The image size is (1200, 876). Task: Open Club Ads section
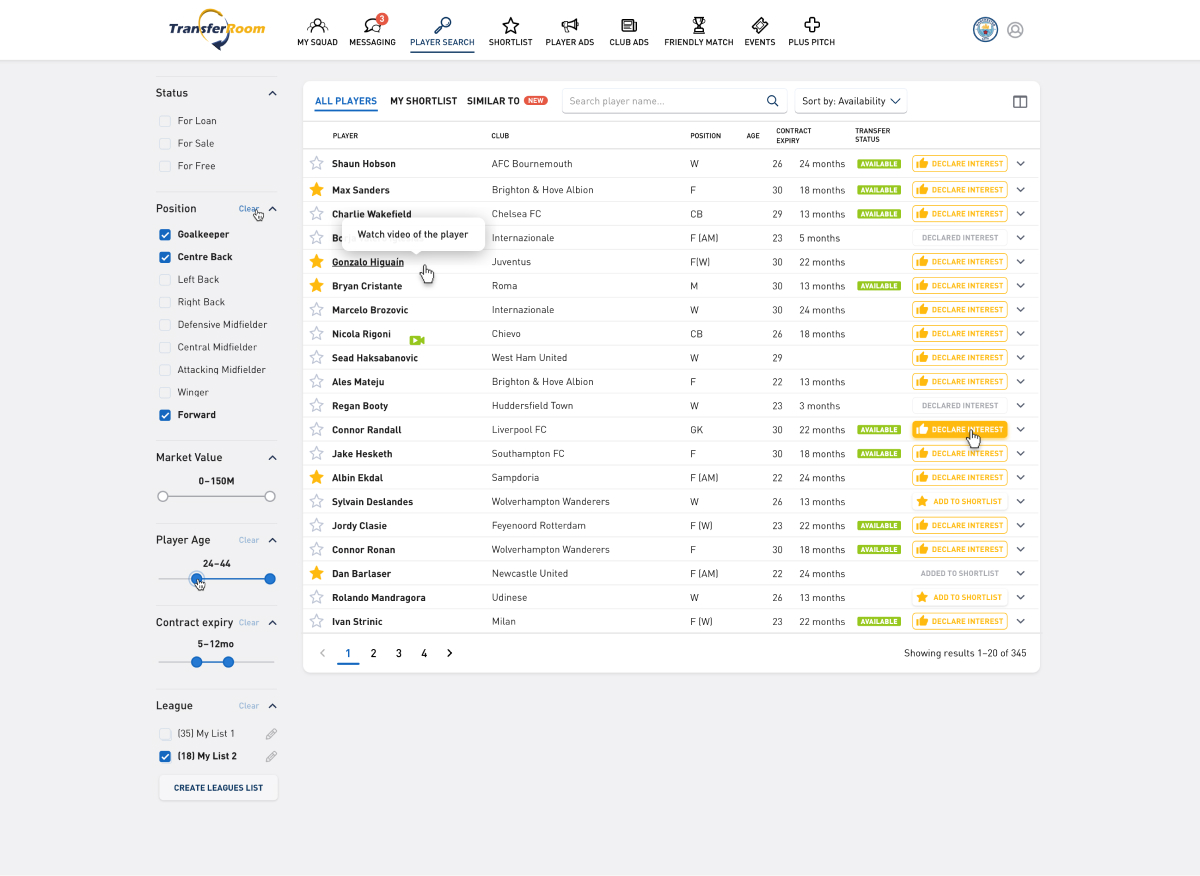(x=629, y=31)
